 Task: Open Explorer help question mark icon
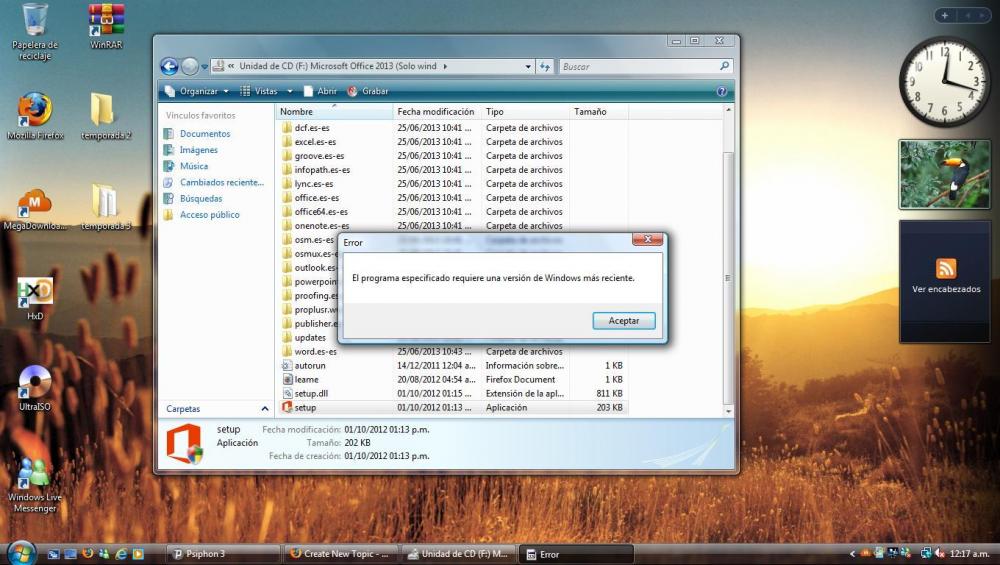(x=722, y=91)
